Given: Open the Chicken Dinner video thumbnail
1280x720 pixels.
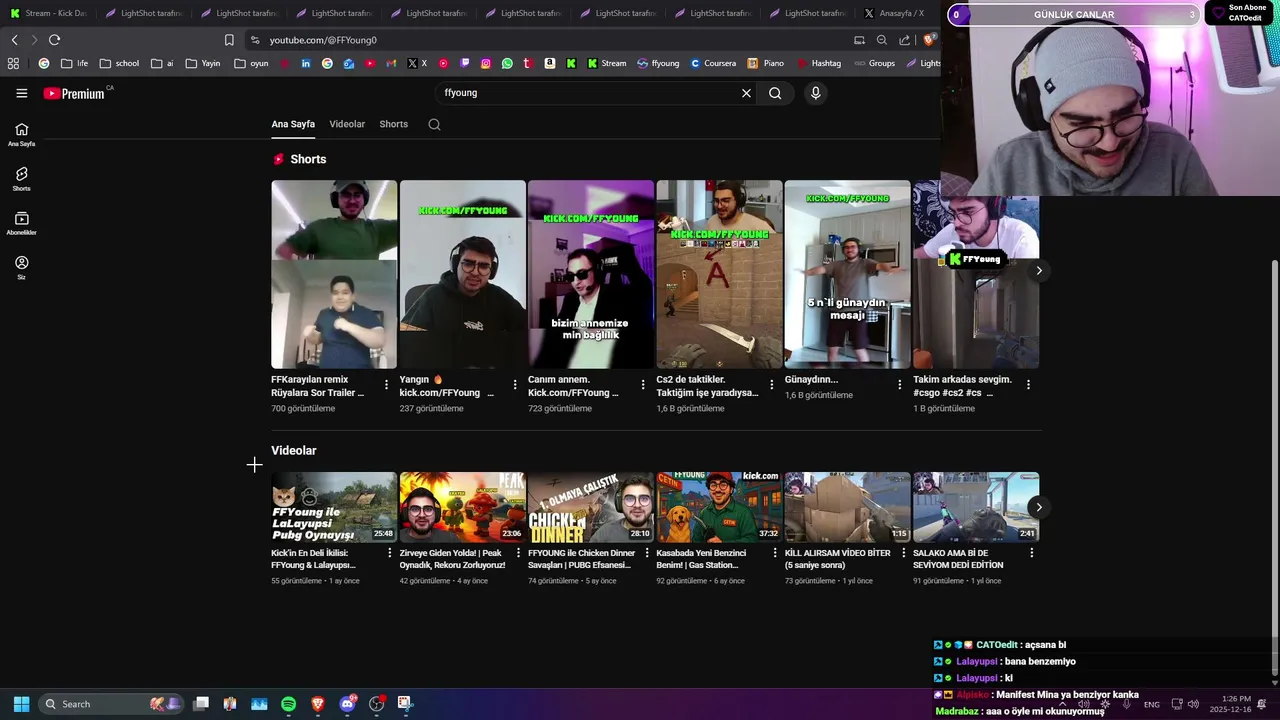Looking at the screenshot, I should tap(591, 507).
